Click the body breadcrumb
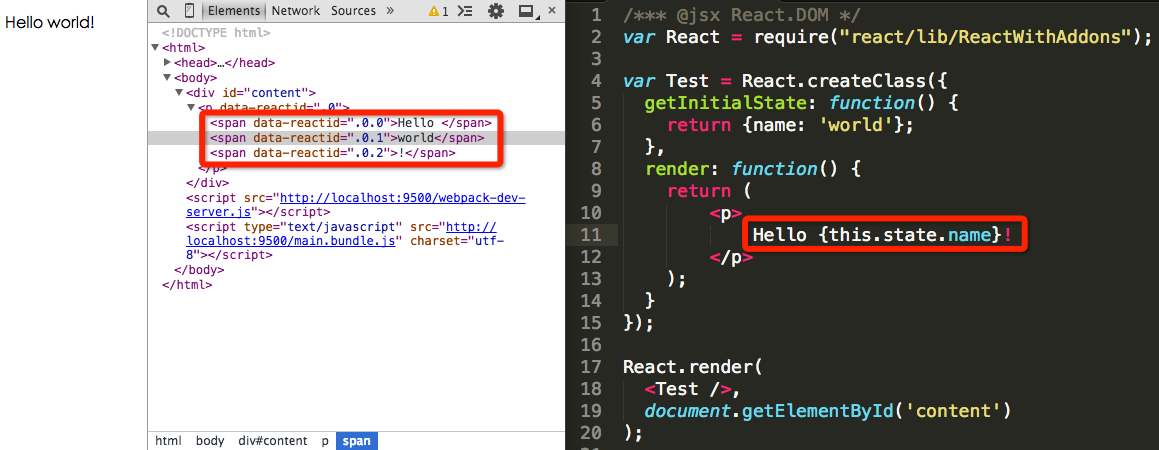Screen dimensions: 1159x450 point(210,441)
